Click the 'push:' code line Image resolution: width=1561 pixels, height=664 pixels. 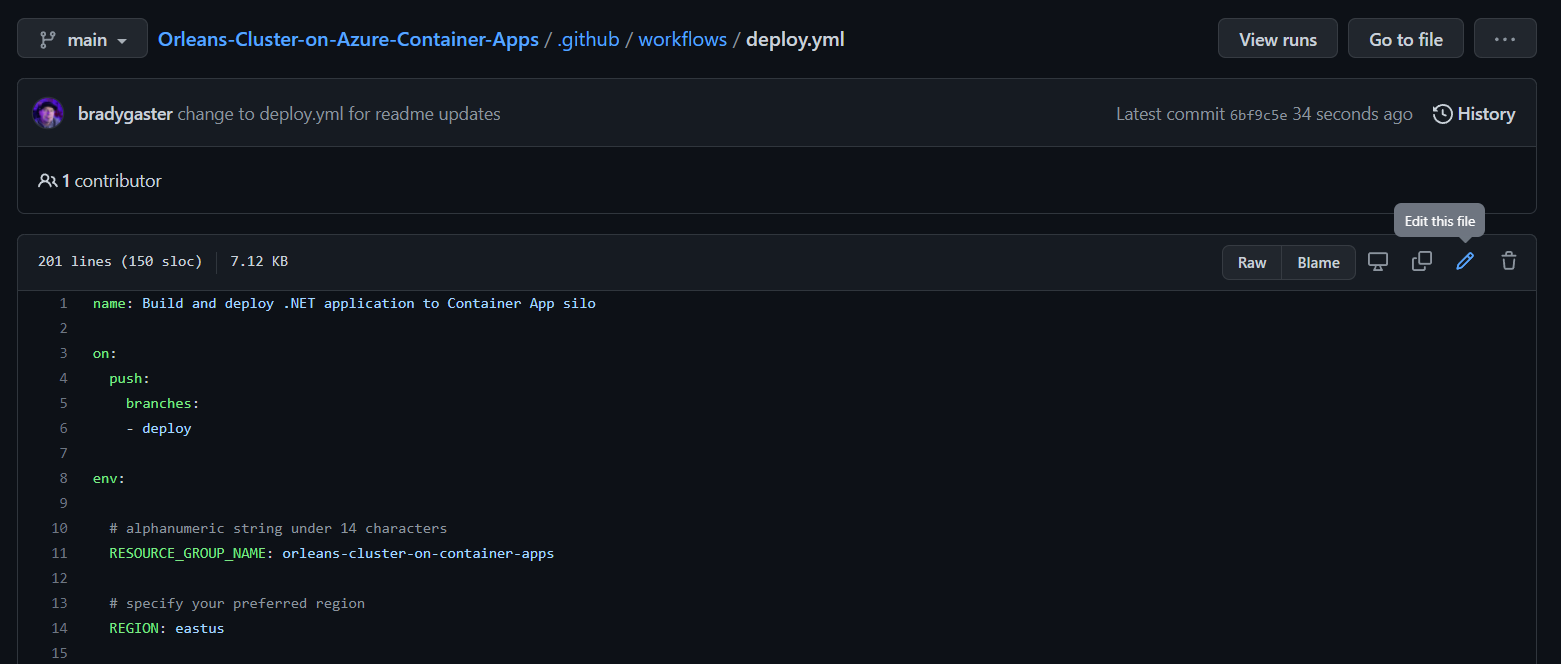point(130,378)
